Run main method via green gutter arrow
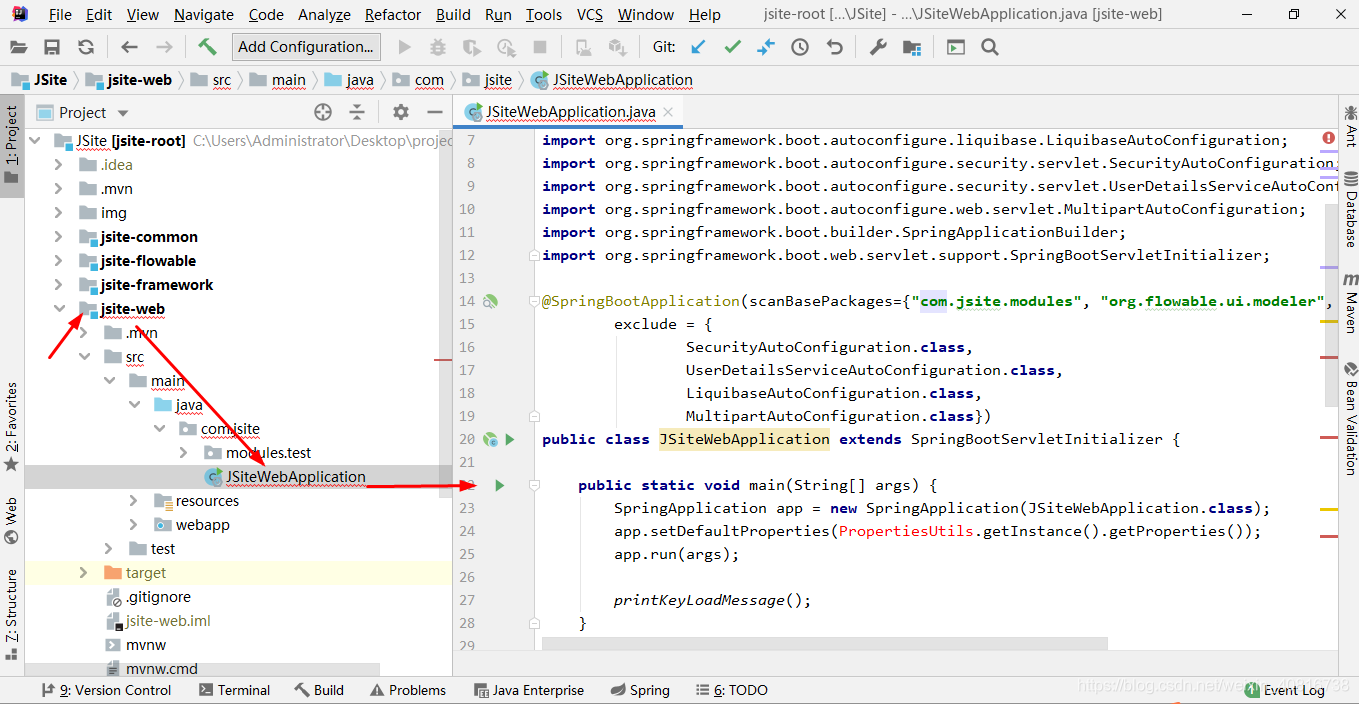Image resolution: width=1359 pixels, height=704 pixels. tap(499, 485)
